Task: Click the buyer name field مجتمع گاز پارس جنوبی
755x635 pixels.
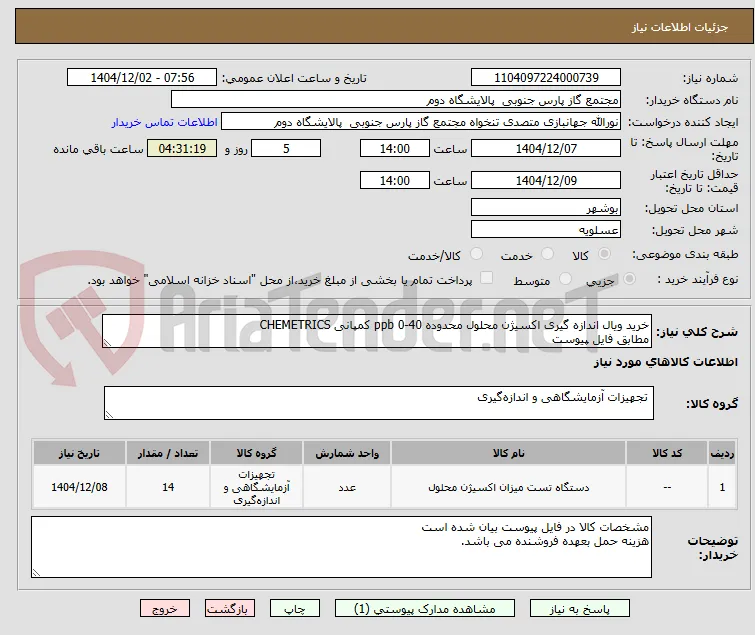Action: pyautogui.click(x=396, y=100)
